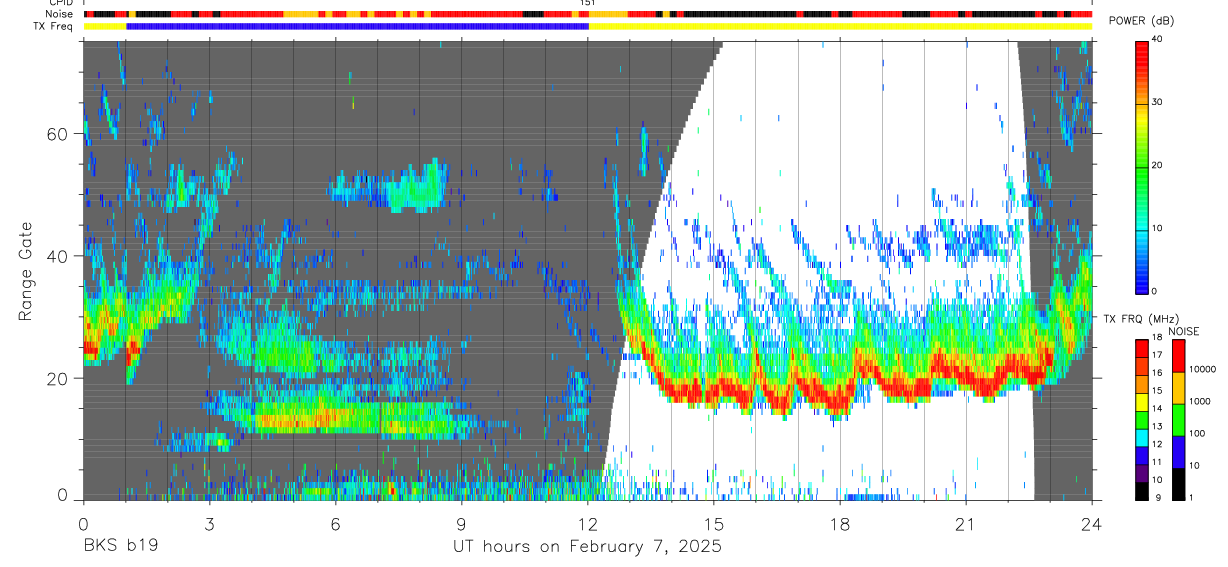This screenshot has width=1228, height=567.
Task: Click the NOISE legend '1000' label
Action: click(x=1201, y=401)
